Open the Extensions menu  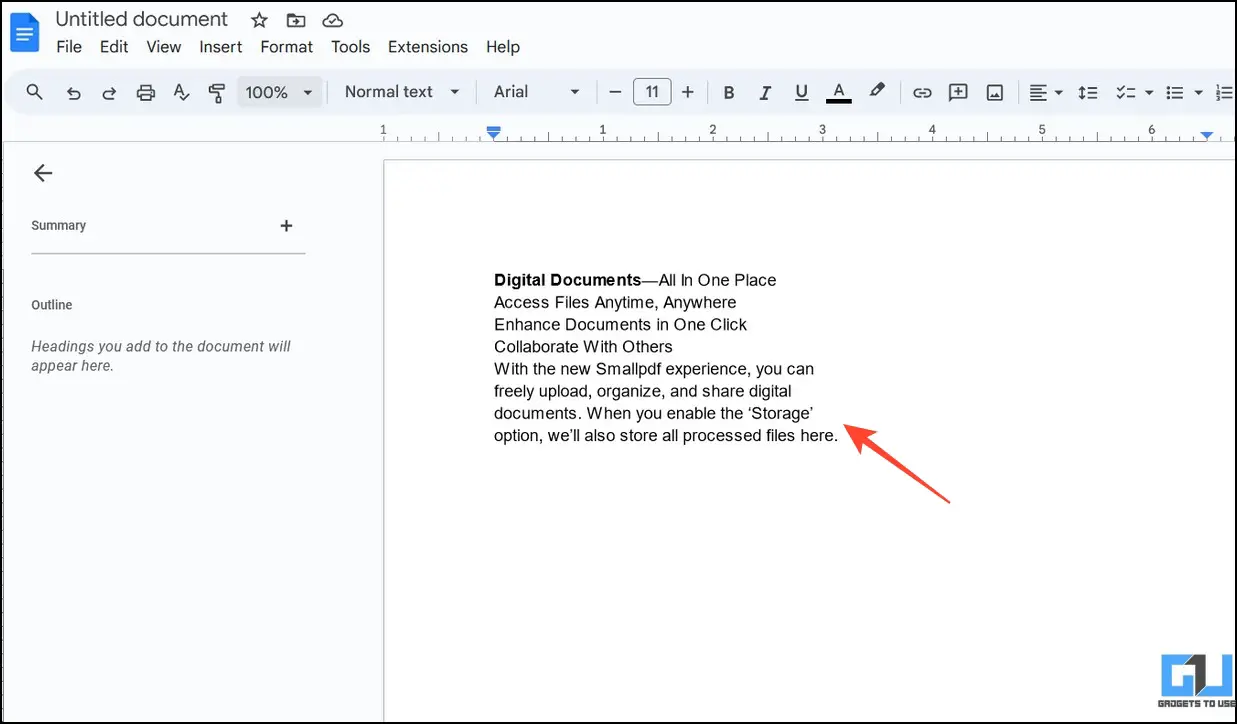click(x=428, y=47)
